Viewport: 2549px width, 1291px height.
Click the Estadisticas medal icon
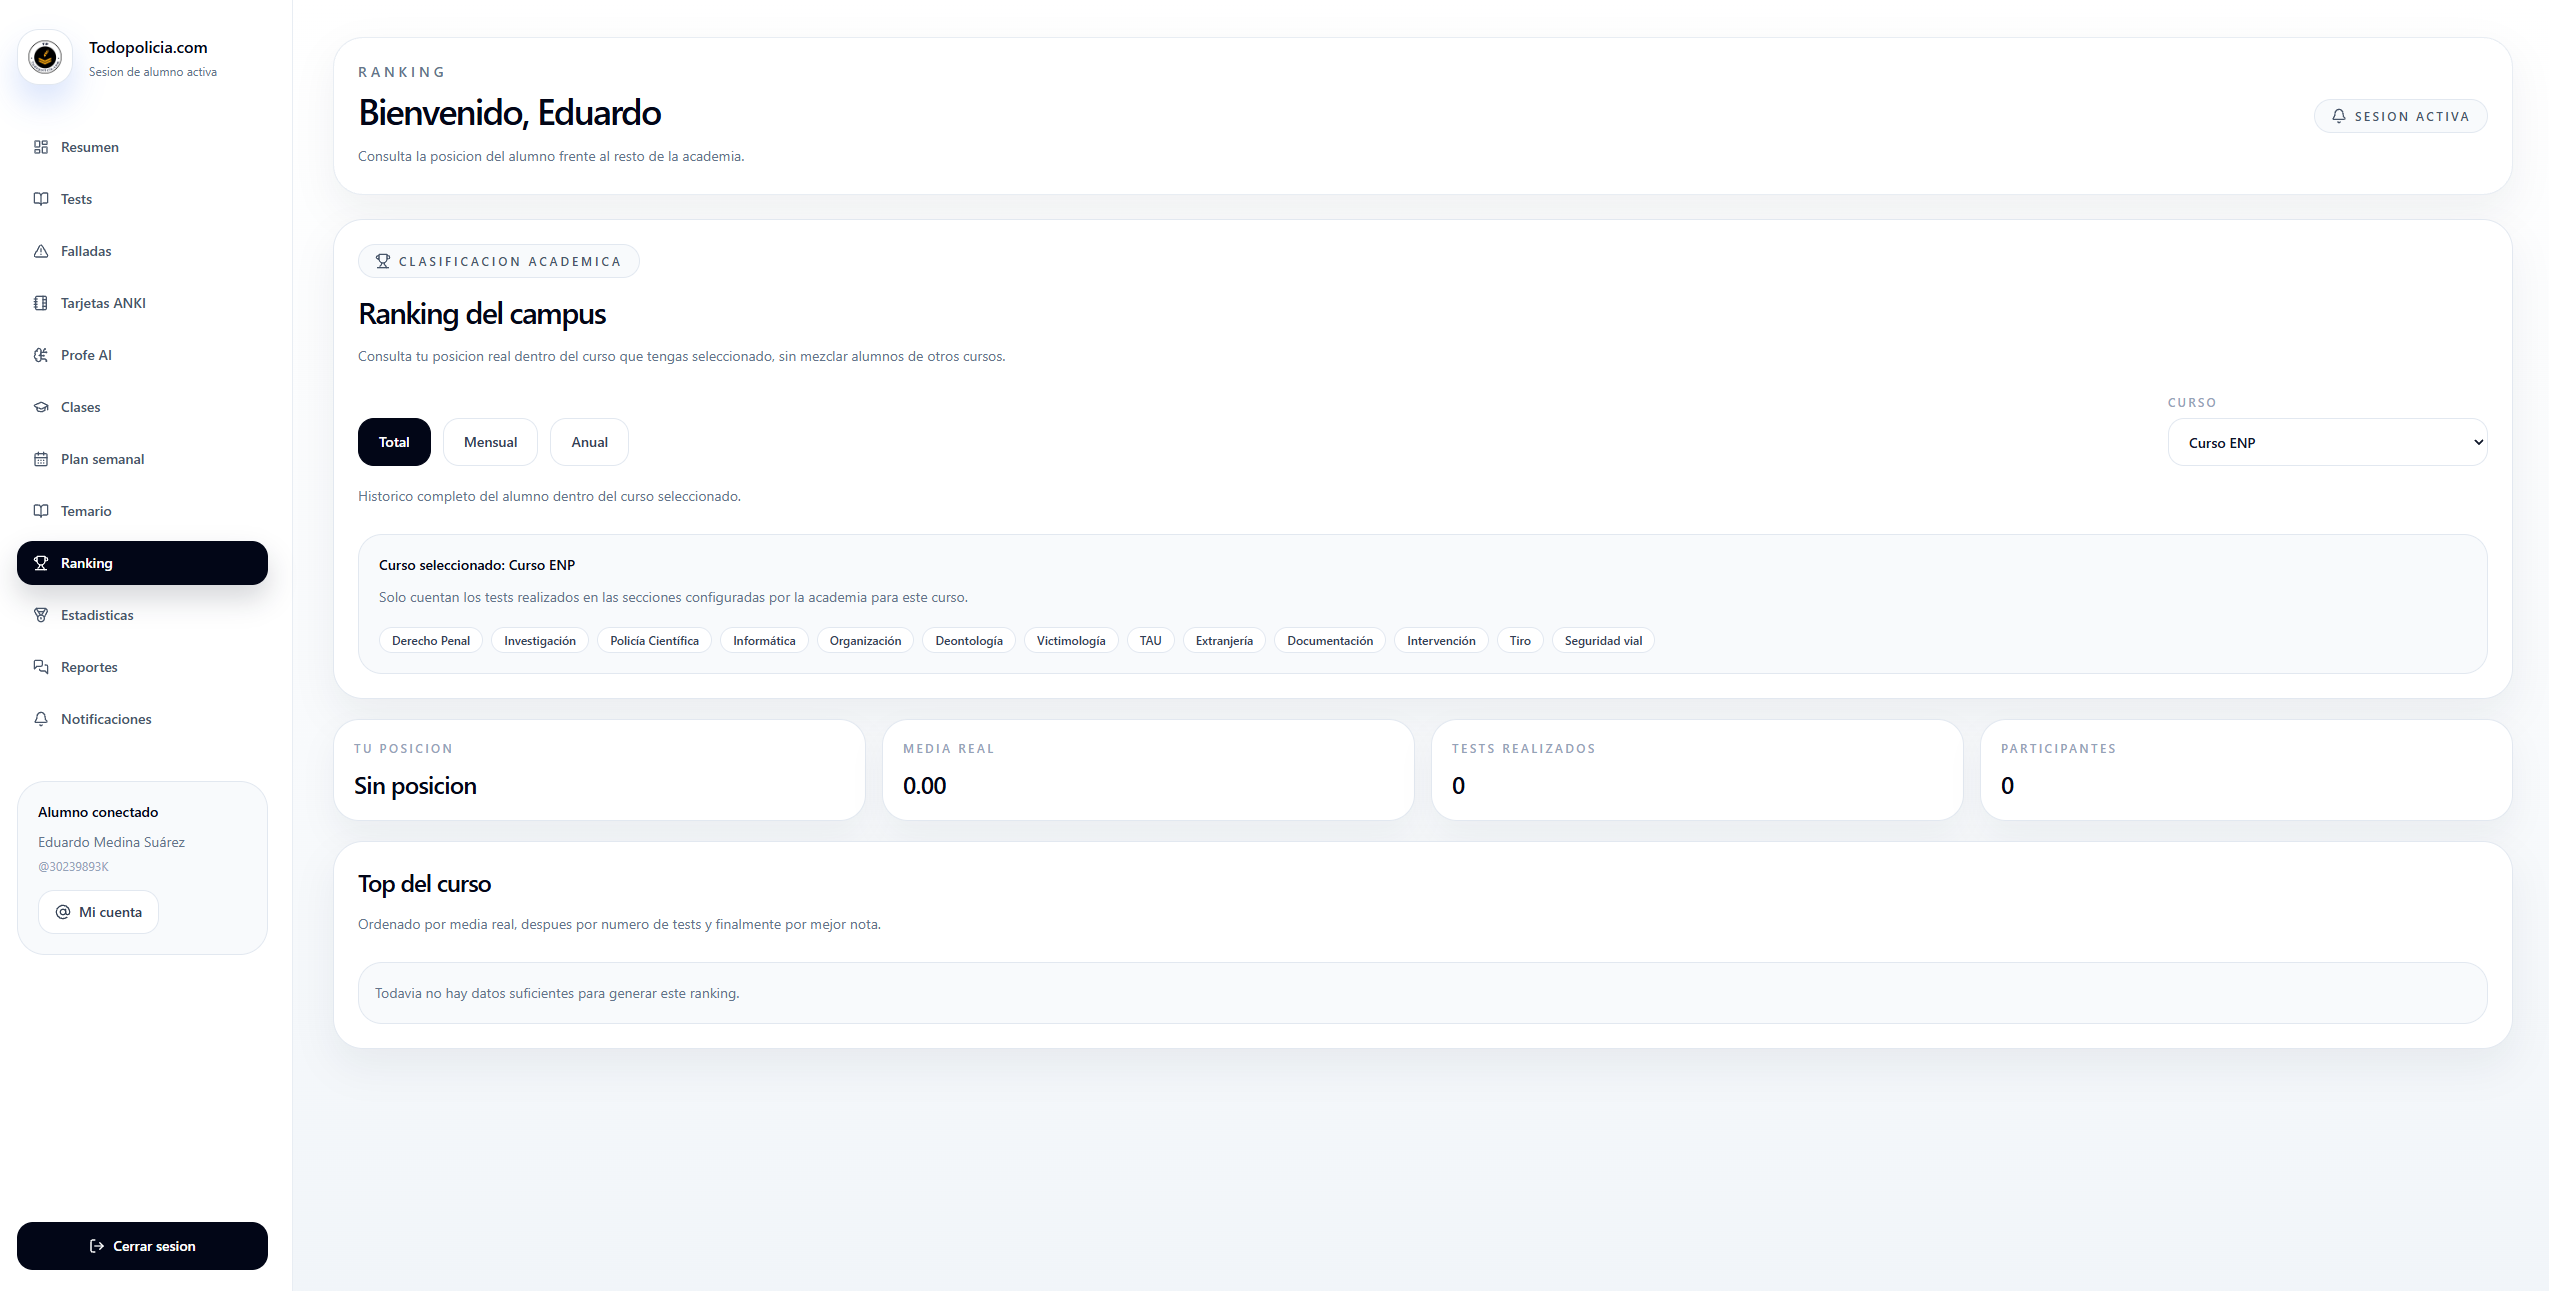(41, 615)
